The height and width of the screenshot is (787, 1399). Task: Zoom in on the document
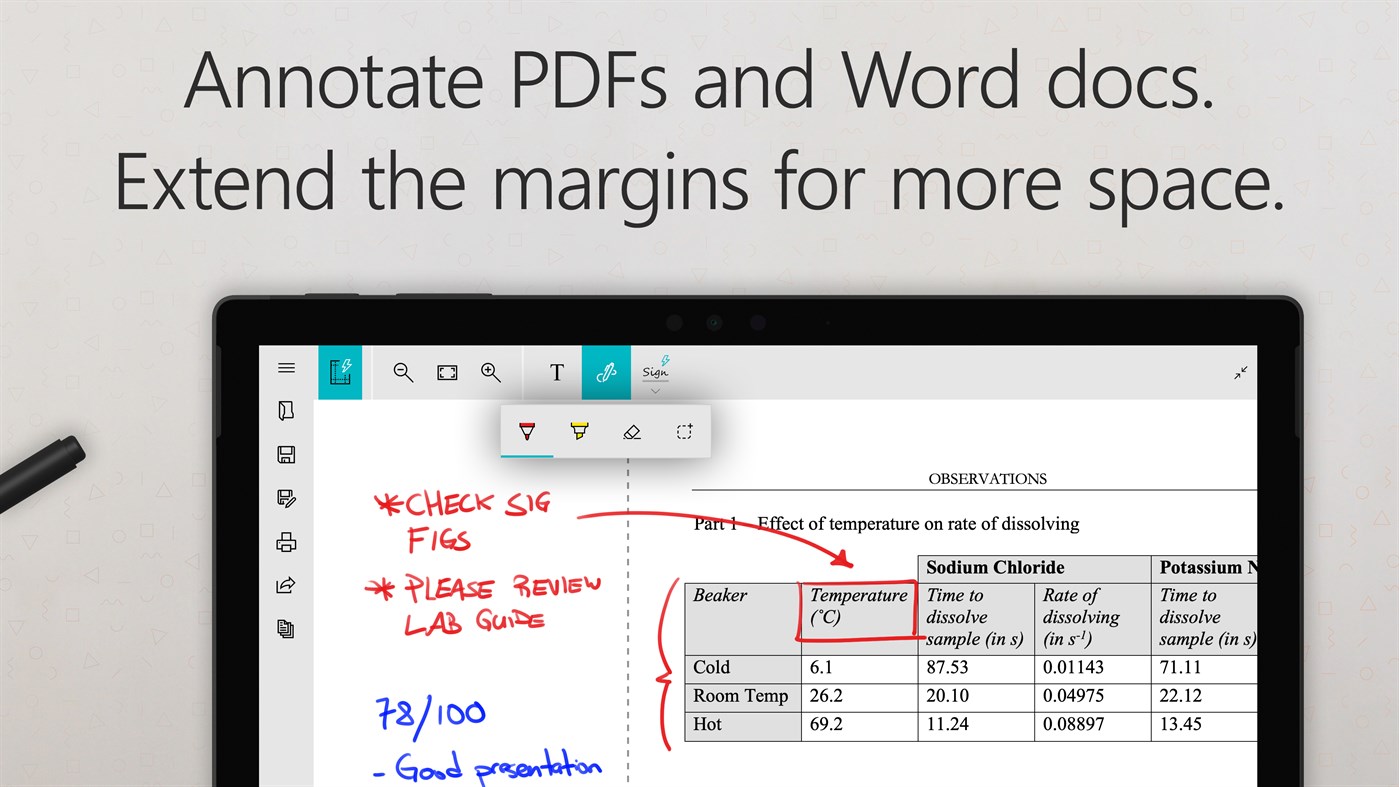[491, 372]
